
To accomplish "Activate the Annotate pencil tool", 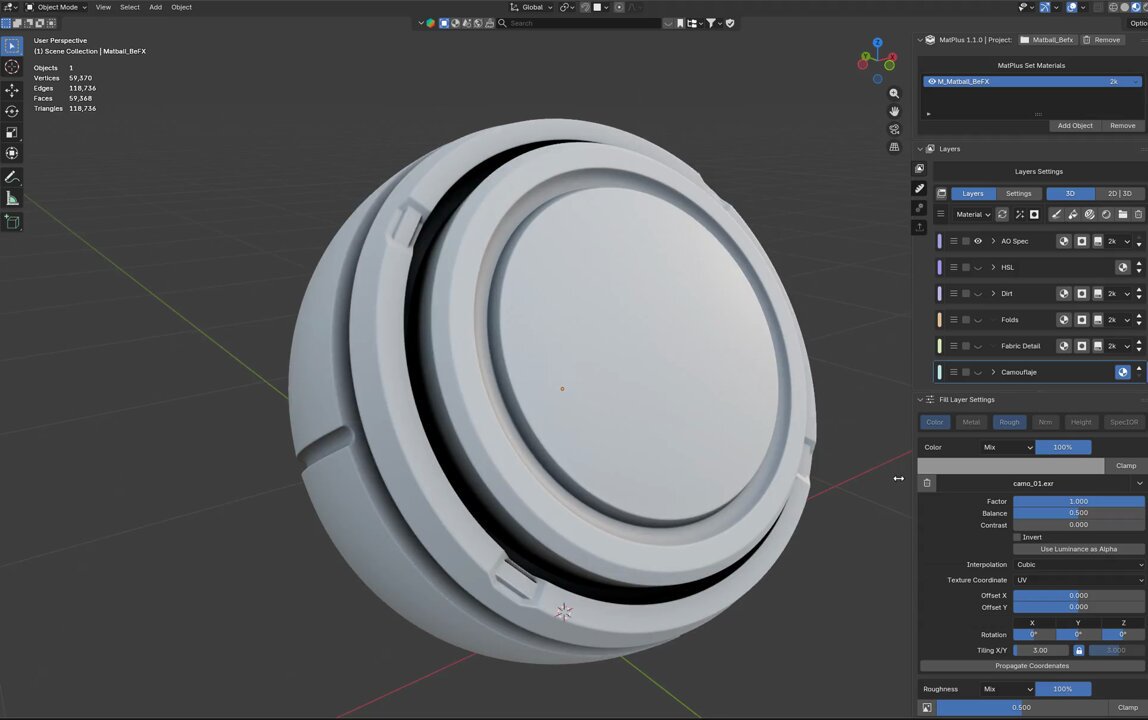I will [12, 177].
